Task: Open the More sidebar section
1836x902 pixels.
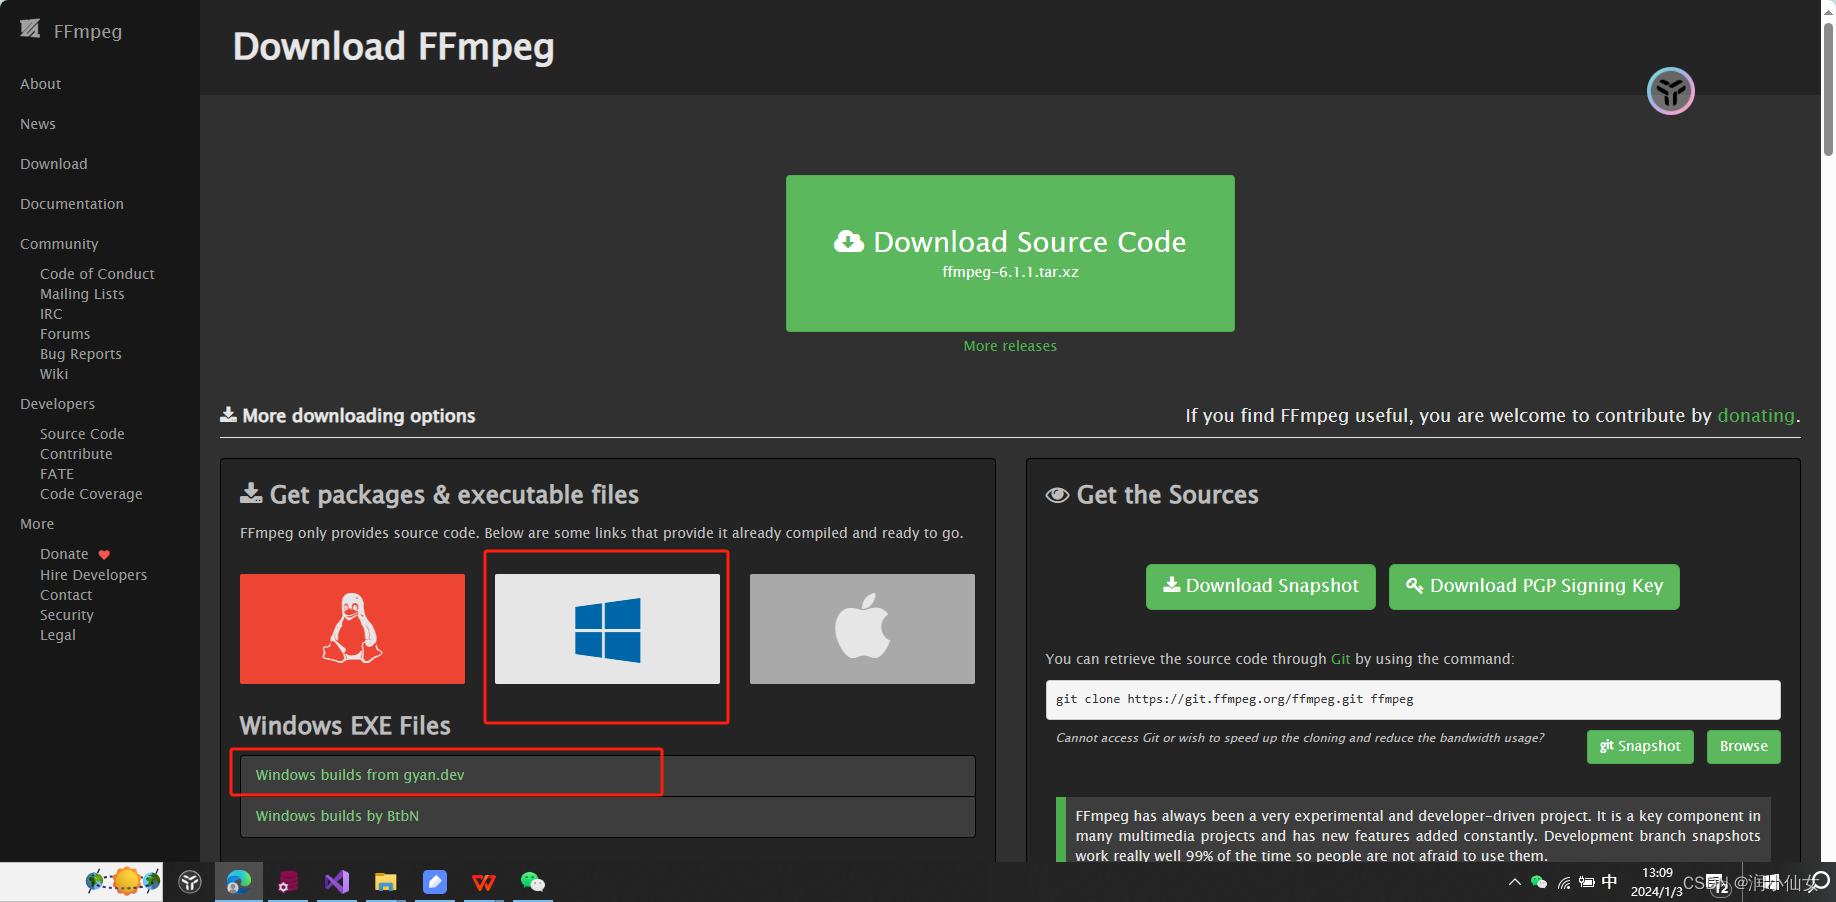Action: pyautogui.click(x=37, y=524)
